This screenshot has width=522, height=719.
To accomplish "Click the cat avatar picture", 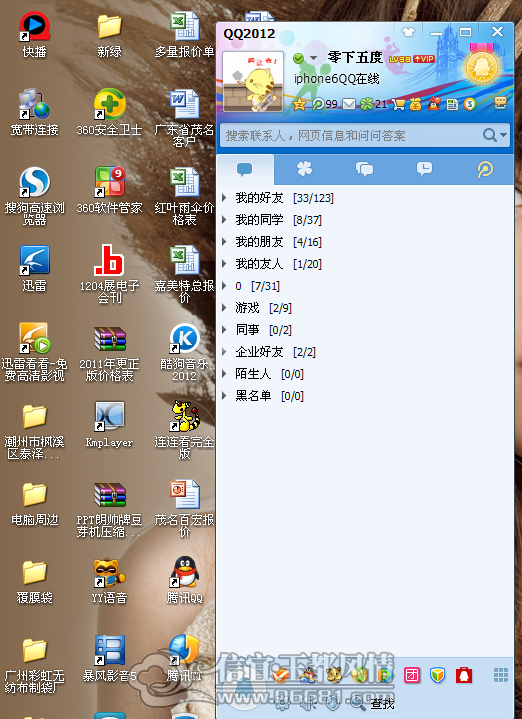I will (253, 82).
